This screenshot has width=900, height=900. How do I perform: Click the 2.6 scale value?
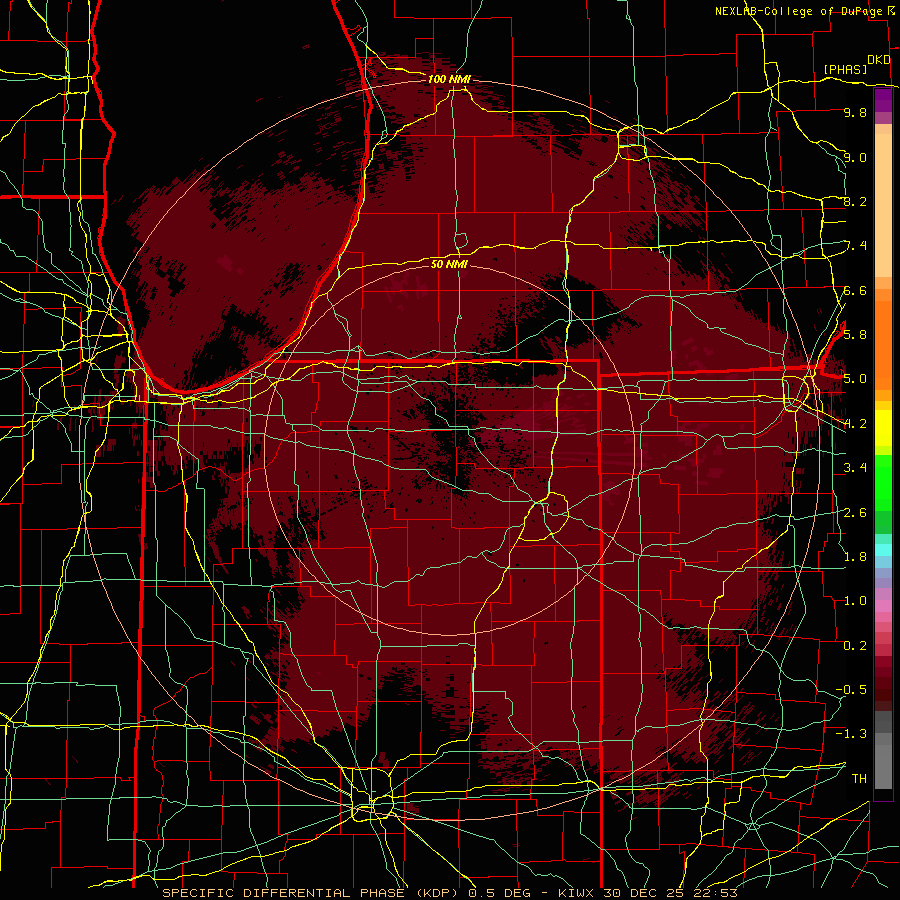point(855,513)
